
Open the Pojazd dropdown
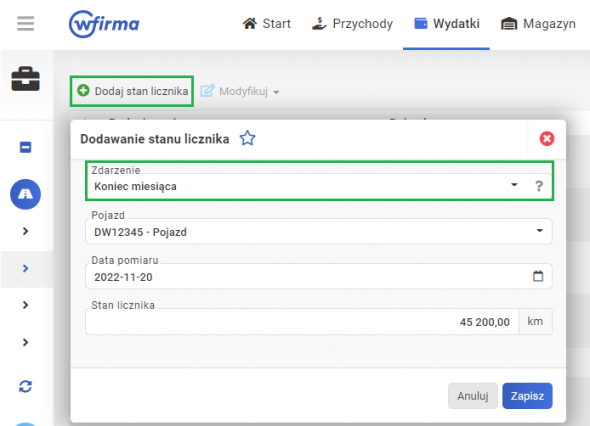coord(319,231)
